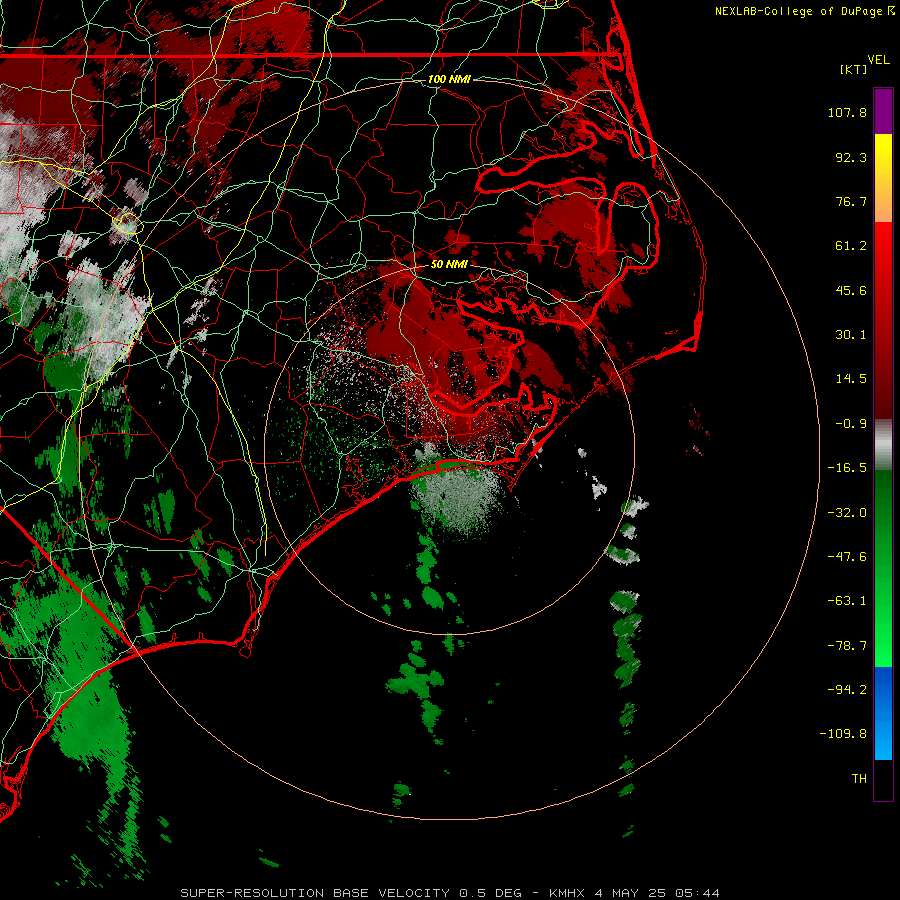This screenshot has height=900, width=900.
Task: Click the -47.6 legend value
Action: [847, 557]
